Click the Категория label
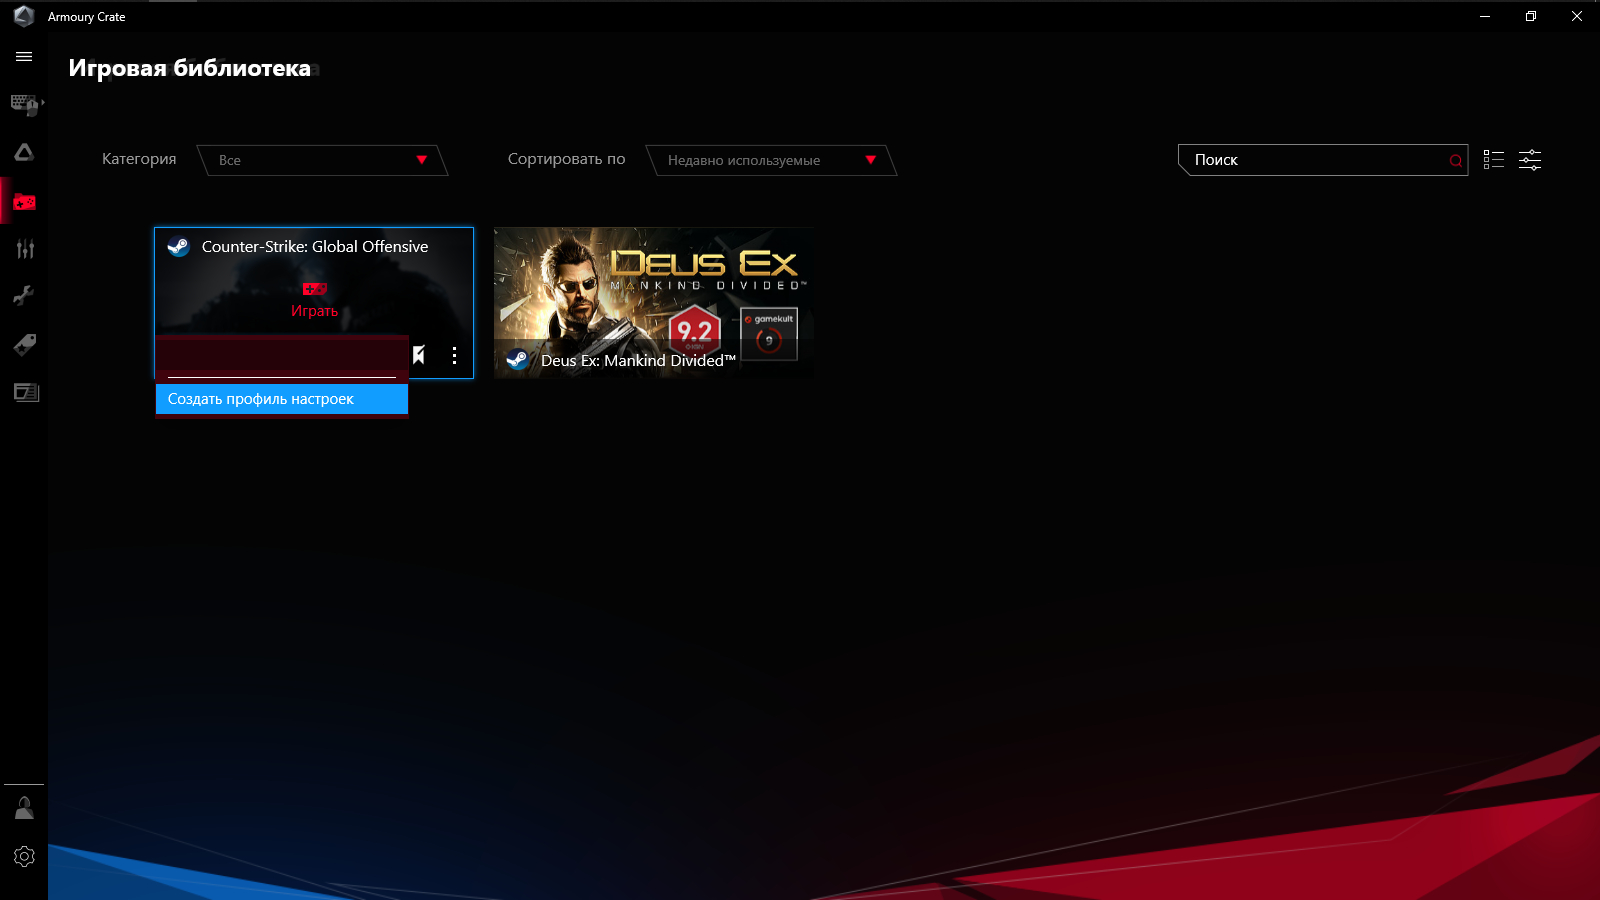 (139, 159)
